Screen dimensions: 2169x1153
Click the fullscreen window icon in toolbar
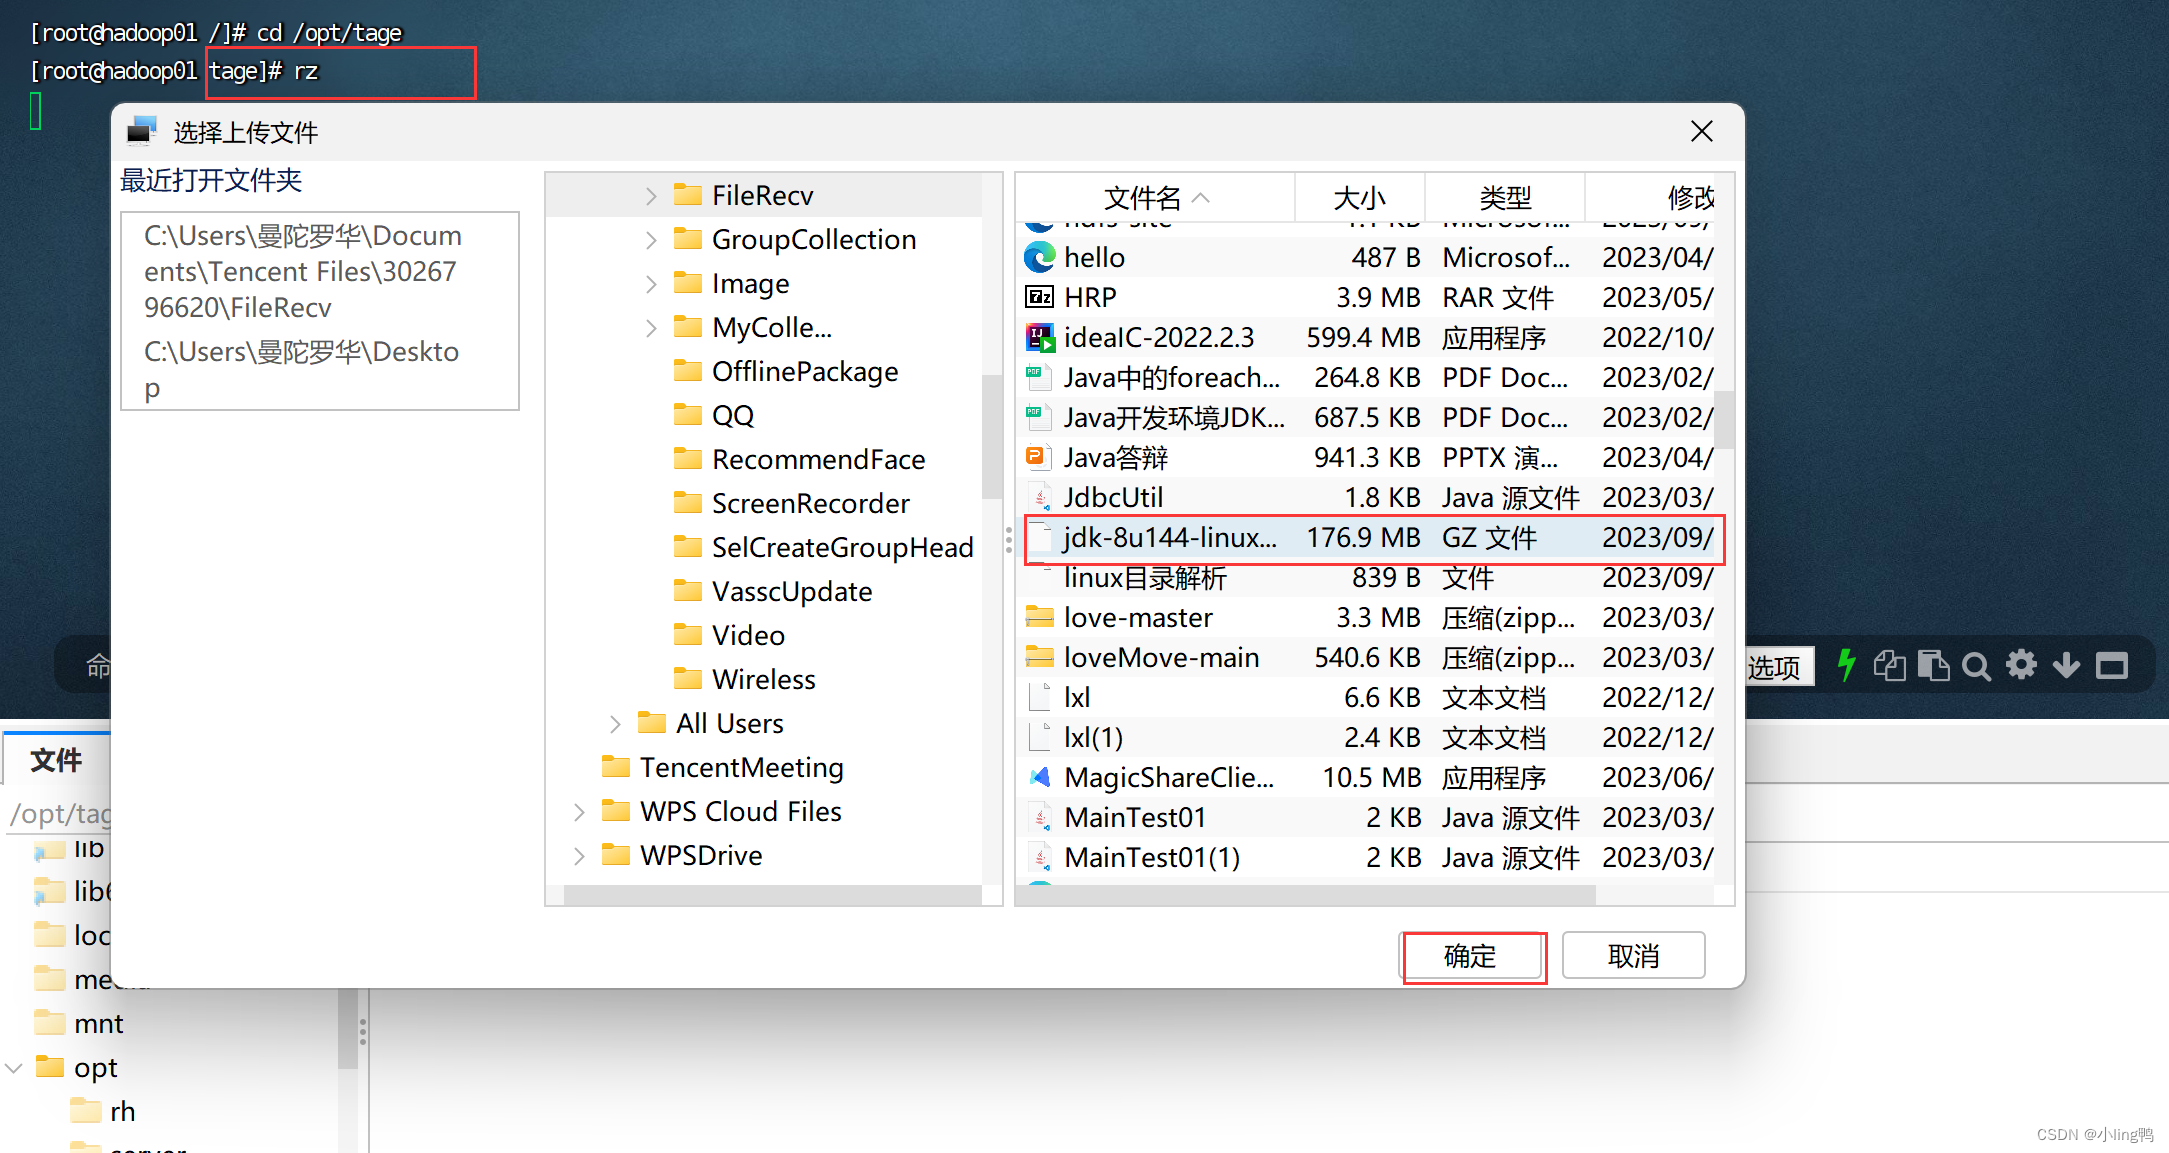pyautogui.click(x=2111, y=666)
